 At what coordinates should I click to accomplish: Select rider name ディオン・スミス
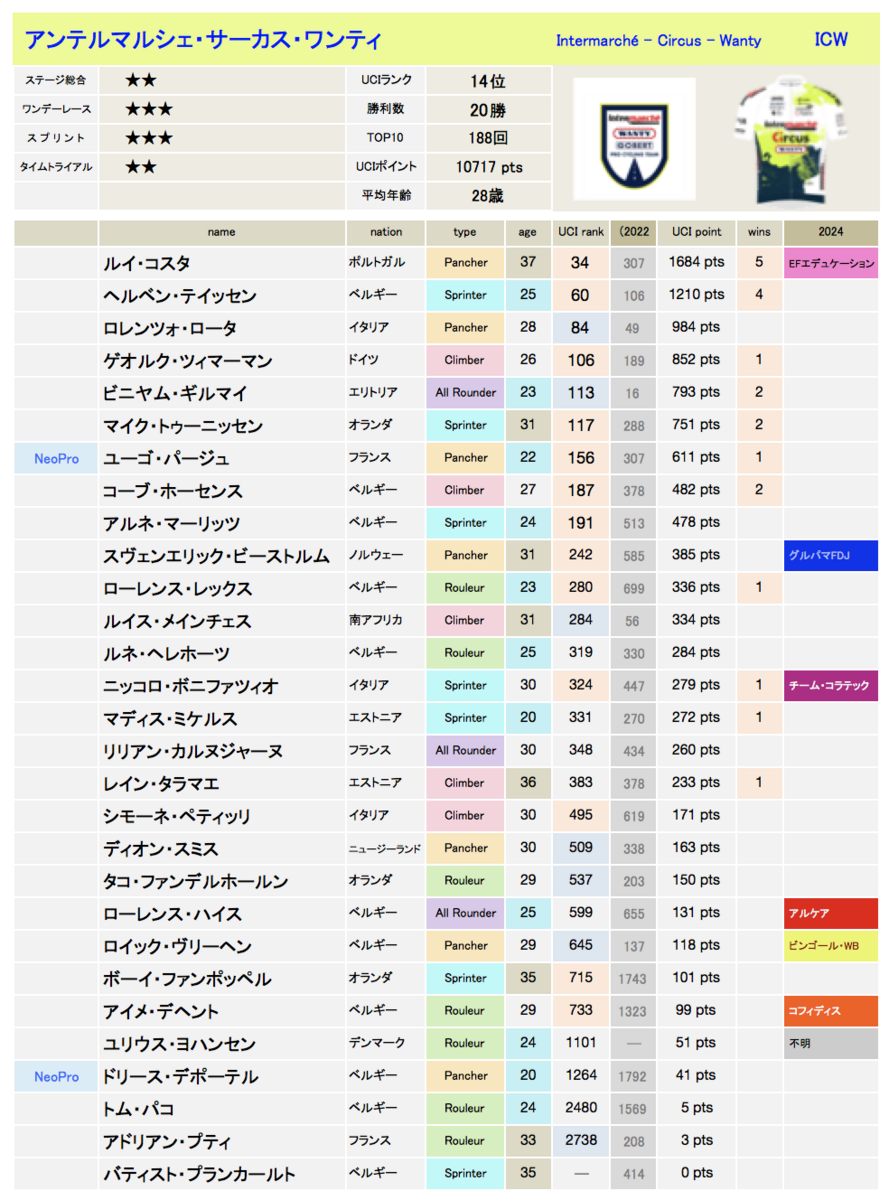coord(160,849)
